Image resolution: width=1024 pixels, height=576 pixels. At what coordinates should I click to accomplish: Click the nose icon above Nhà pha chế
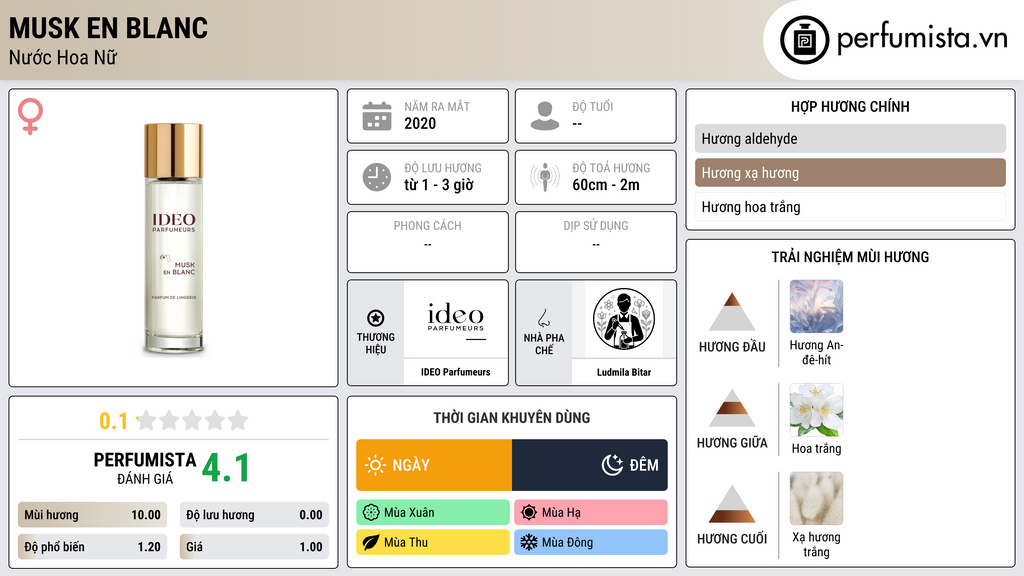pos(543,318)
